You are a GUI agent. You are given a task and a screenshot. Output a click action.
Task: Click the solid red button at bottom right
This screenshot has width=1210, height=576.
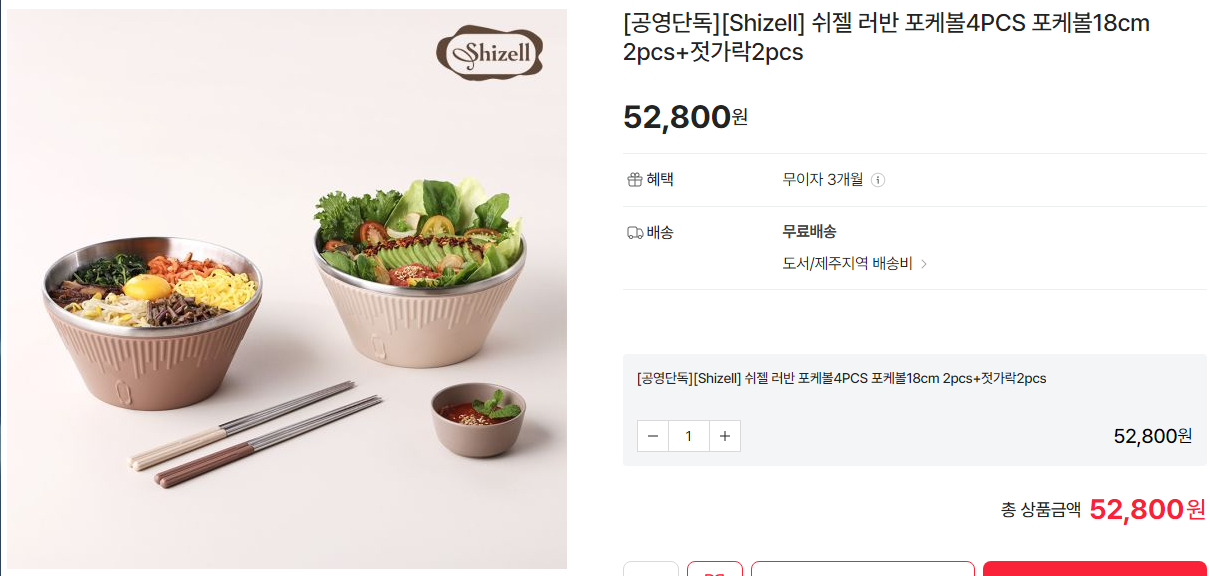(x=1094, y=569)
